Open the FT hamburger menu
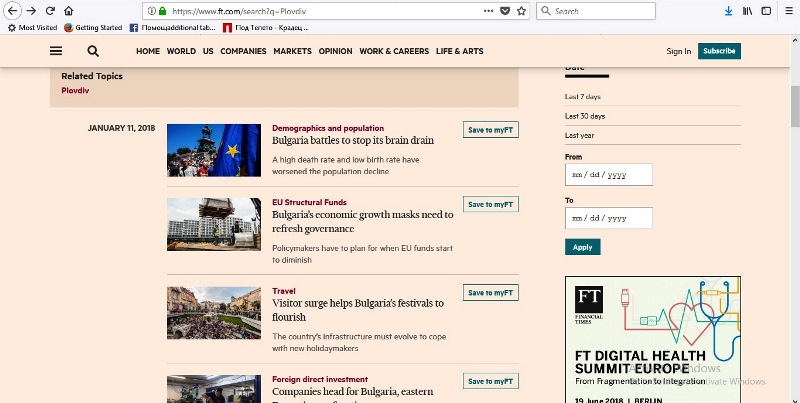 [x=56, y=51]
